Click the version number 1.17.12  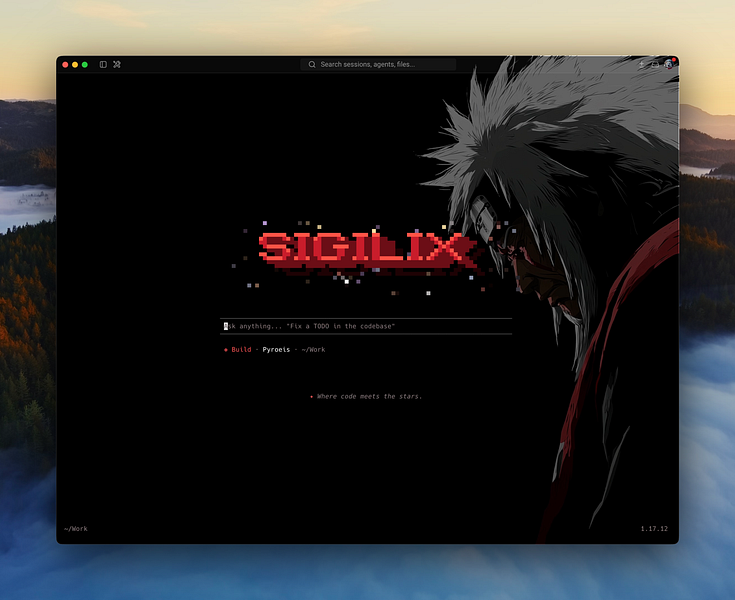[x=654, y=529]
